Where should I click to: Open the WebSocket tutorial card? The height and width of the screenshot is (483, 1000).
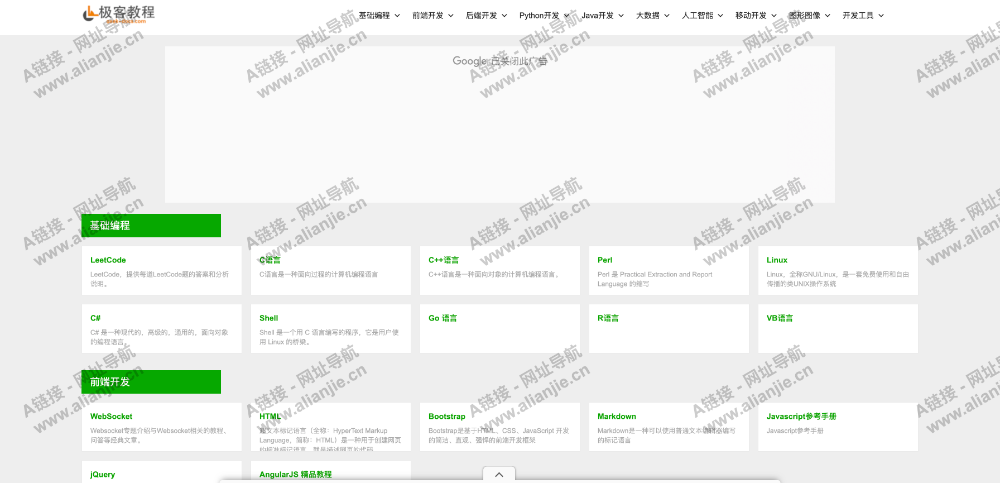pos(111,416)
